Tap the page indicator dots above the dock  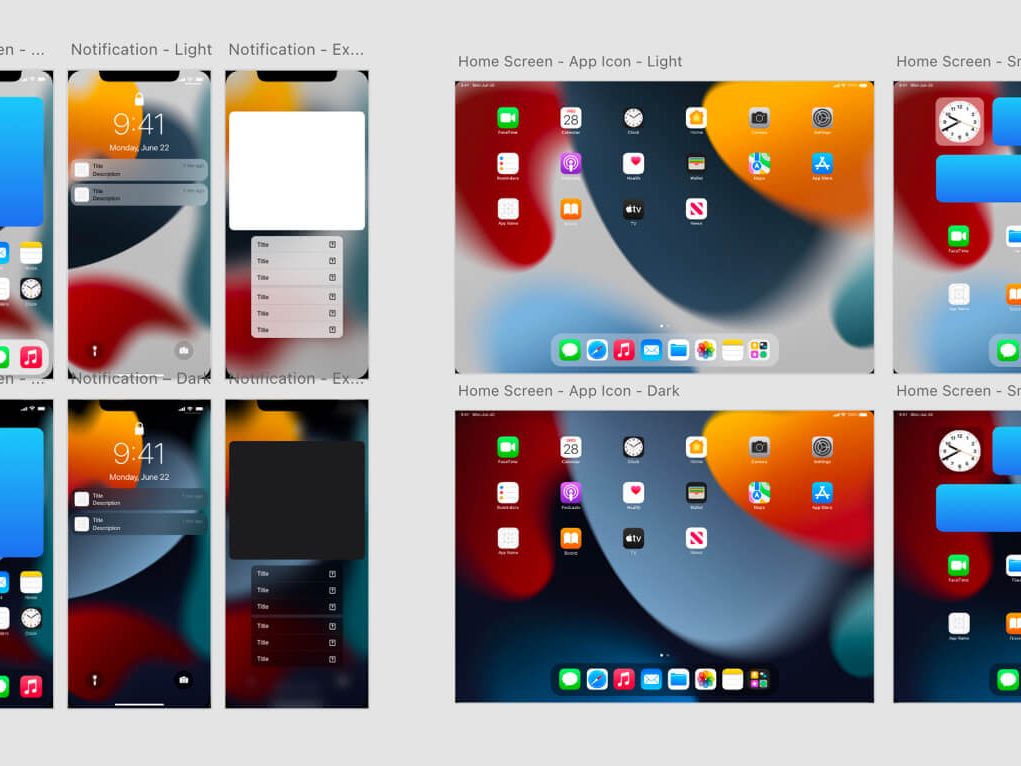pos(661,327)
